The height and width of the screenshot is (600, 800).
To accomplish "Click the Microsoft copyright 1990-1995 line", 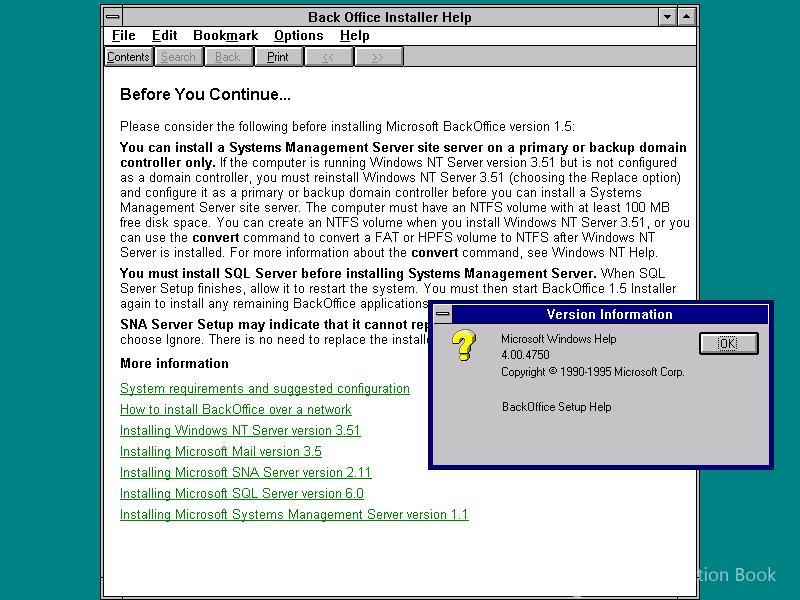I will coord(592,372).
